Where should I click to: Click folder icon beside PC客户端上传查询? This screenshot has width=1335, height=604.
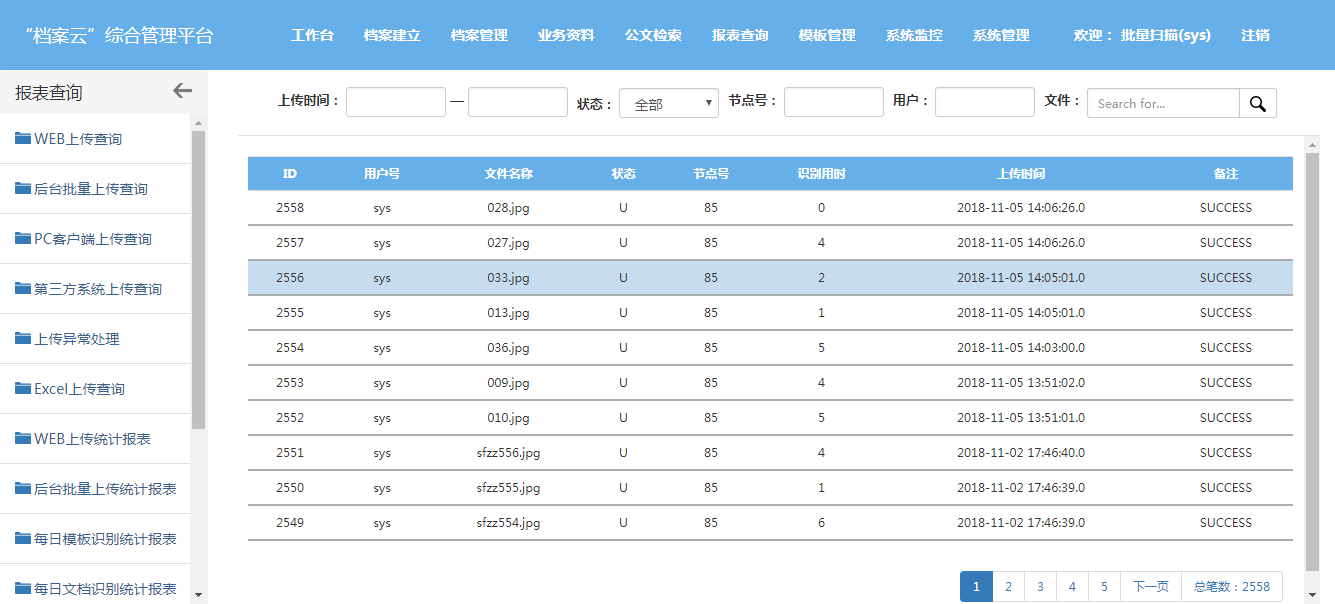(x=23, y=238)
